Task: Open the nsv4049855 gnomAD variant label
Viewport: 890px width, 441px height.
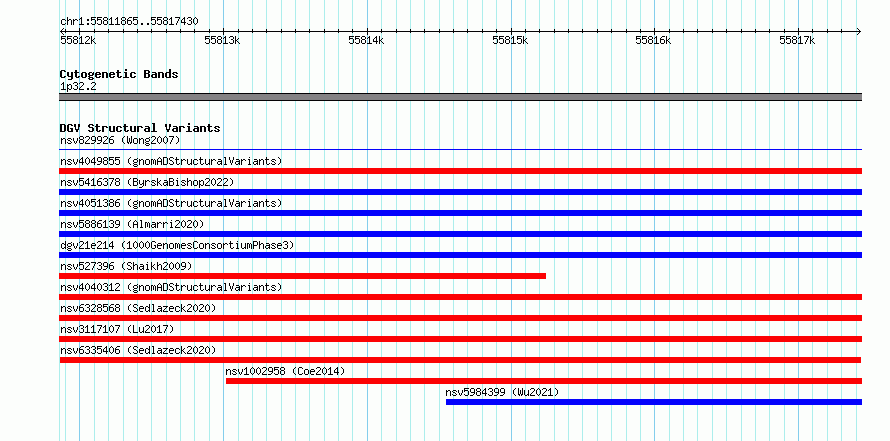Action: coord(171,161)
